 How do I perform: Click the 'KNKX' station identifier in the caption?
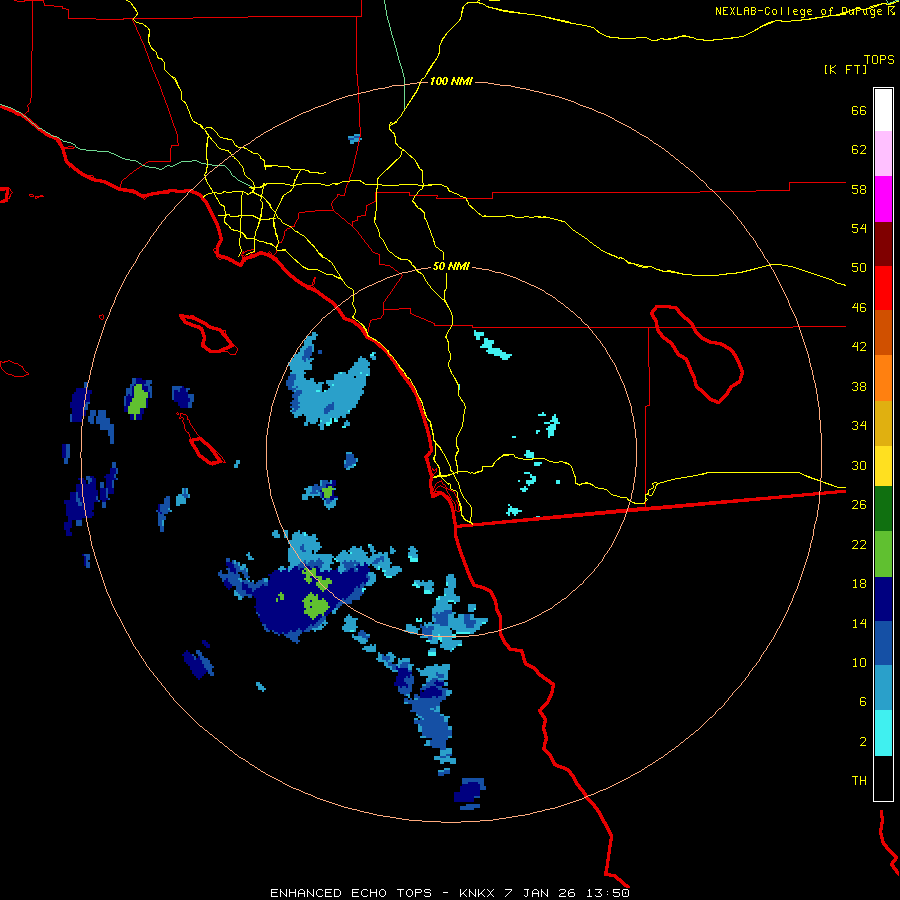478,893
